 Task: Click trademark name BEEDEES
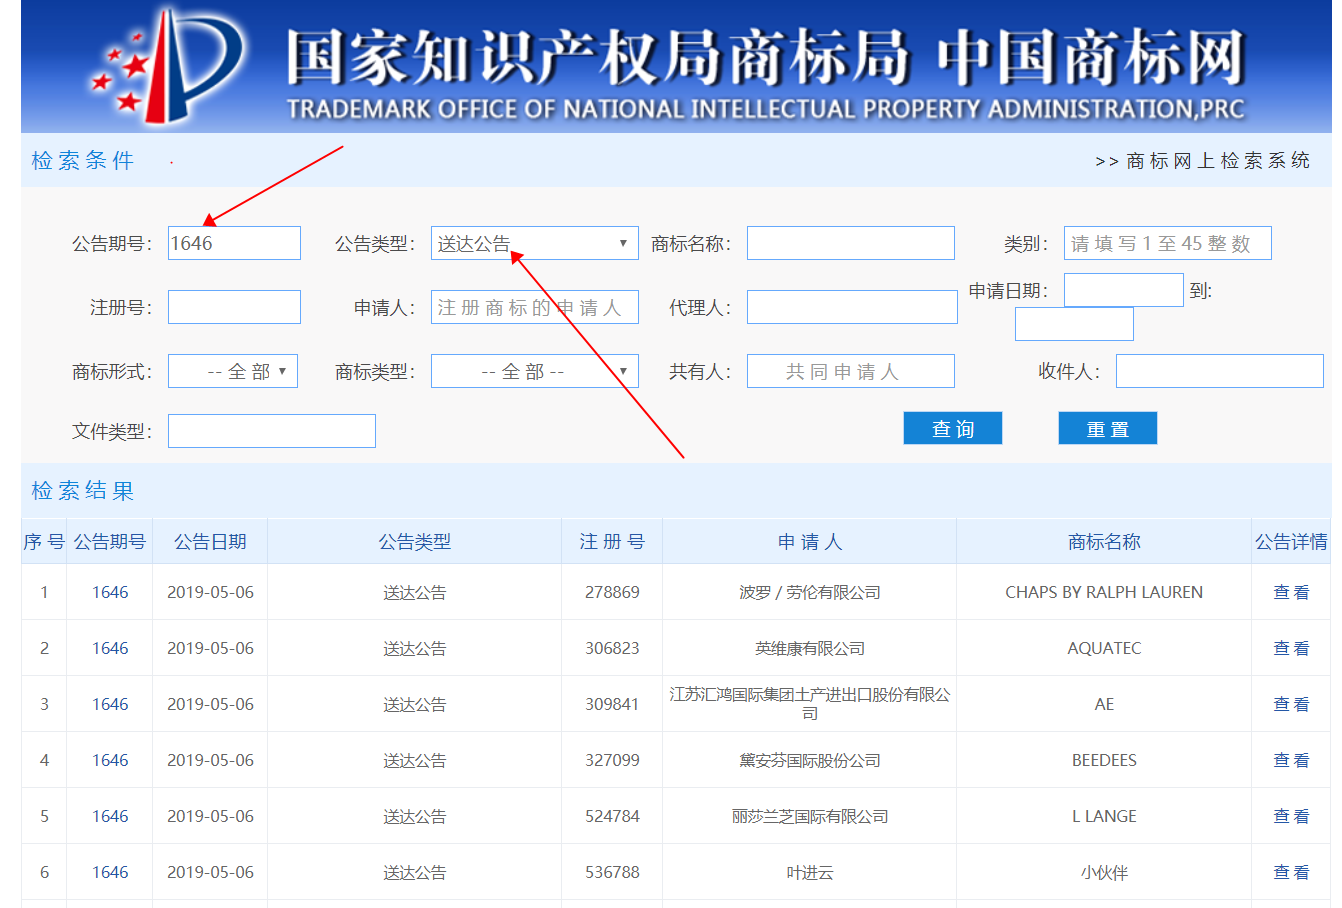click(1104, 760)
